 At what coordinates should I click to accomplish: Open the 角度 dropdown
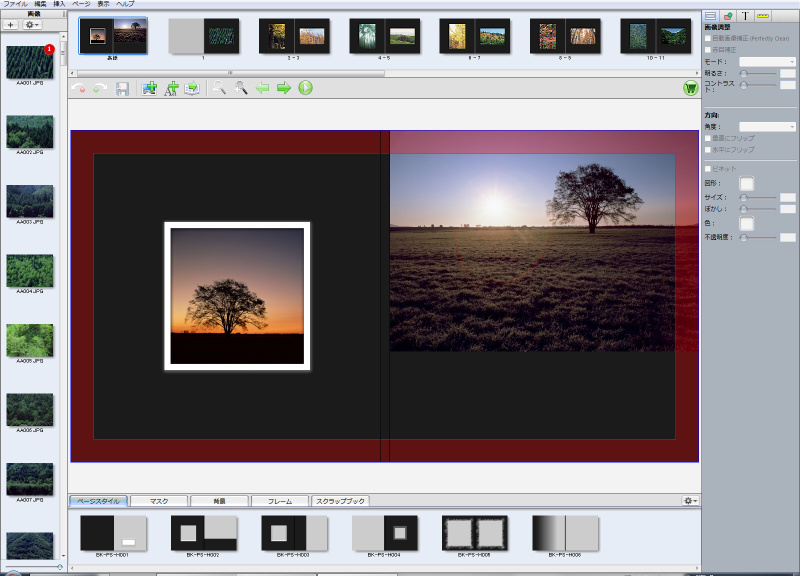(x=764, y=127)
